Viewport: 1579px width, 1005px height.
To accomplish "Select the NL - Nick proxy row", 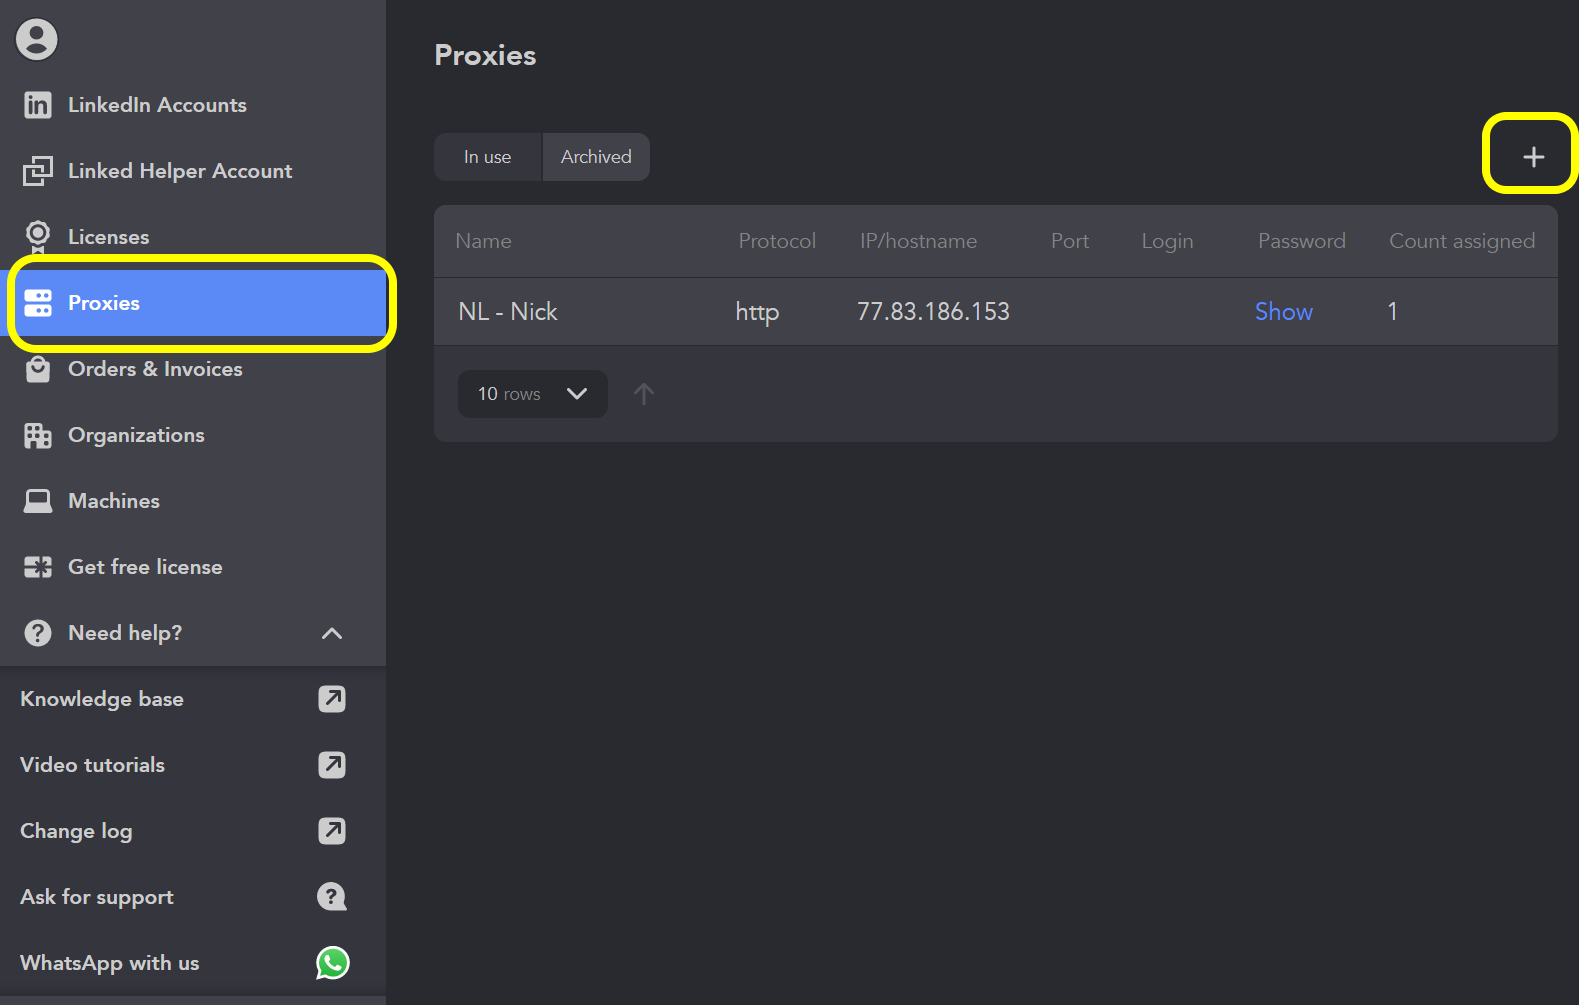I will tap(996, 312).
